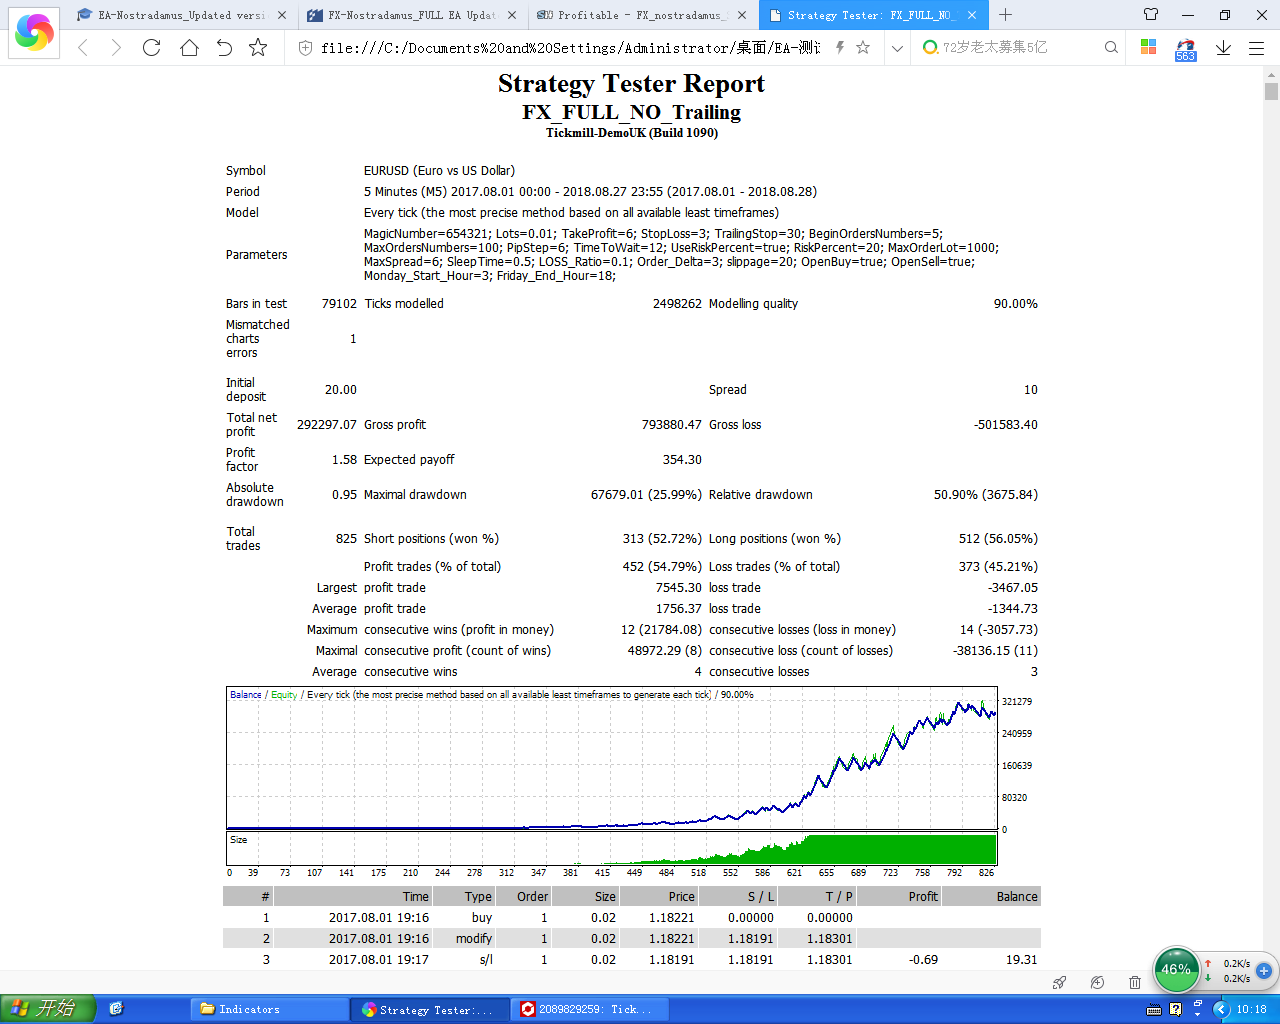
Task: Select the Strategy Tester: FX_FULL_NO tab
Action: click(872, 15)
